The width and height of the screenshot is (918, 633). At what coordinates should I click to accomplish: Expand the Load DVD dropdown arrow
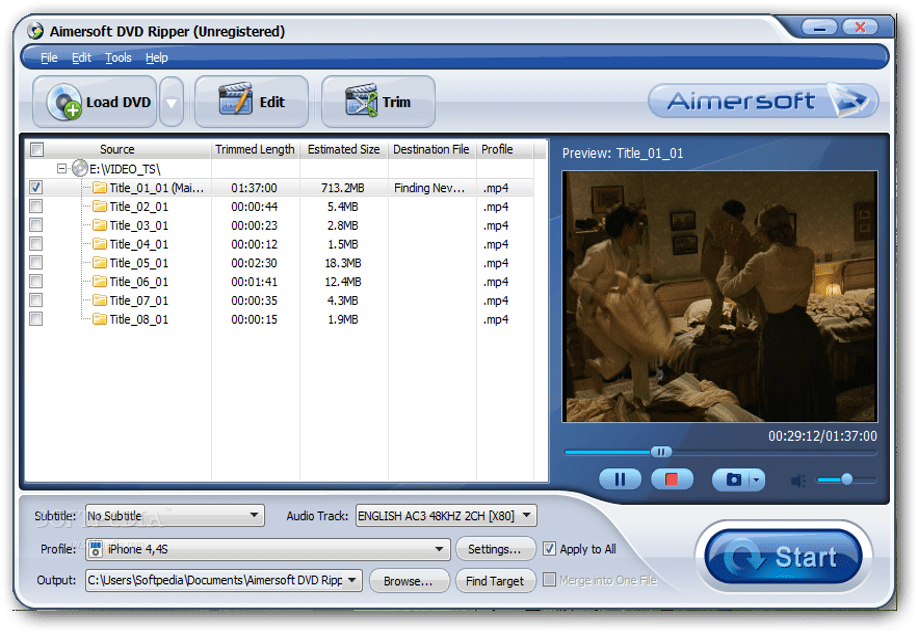click(x=171, y=102)
